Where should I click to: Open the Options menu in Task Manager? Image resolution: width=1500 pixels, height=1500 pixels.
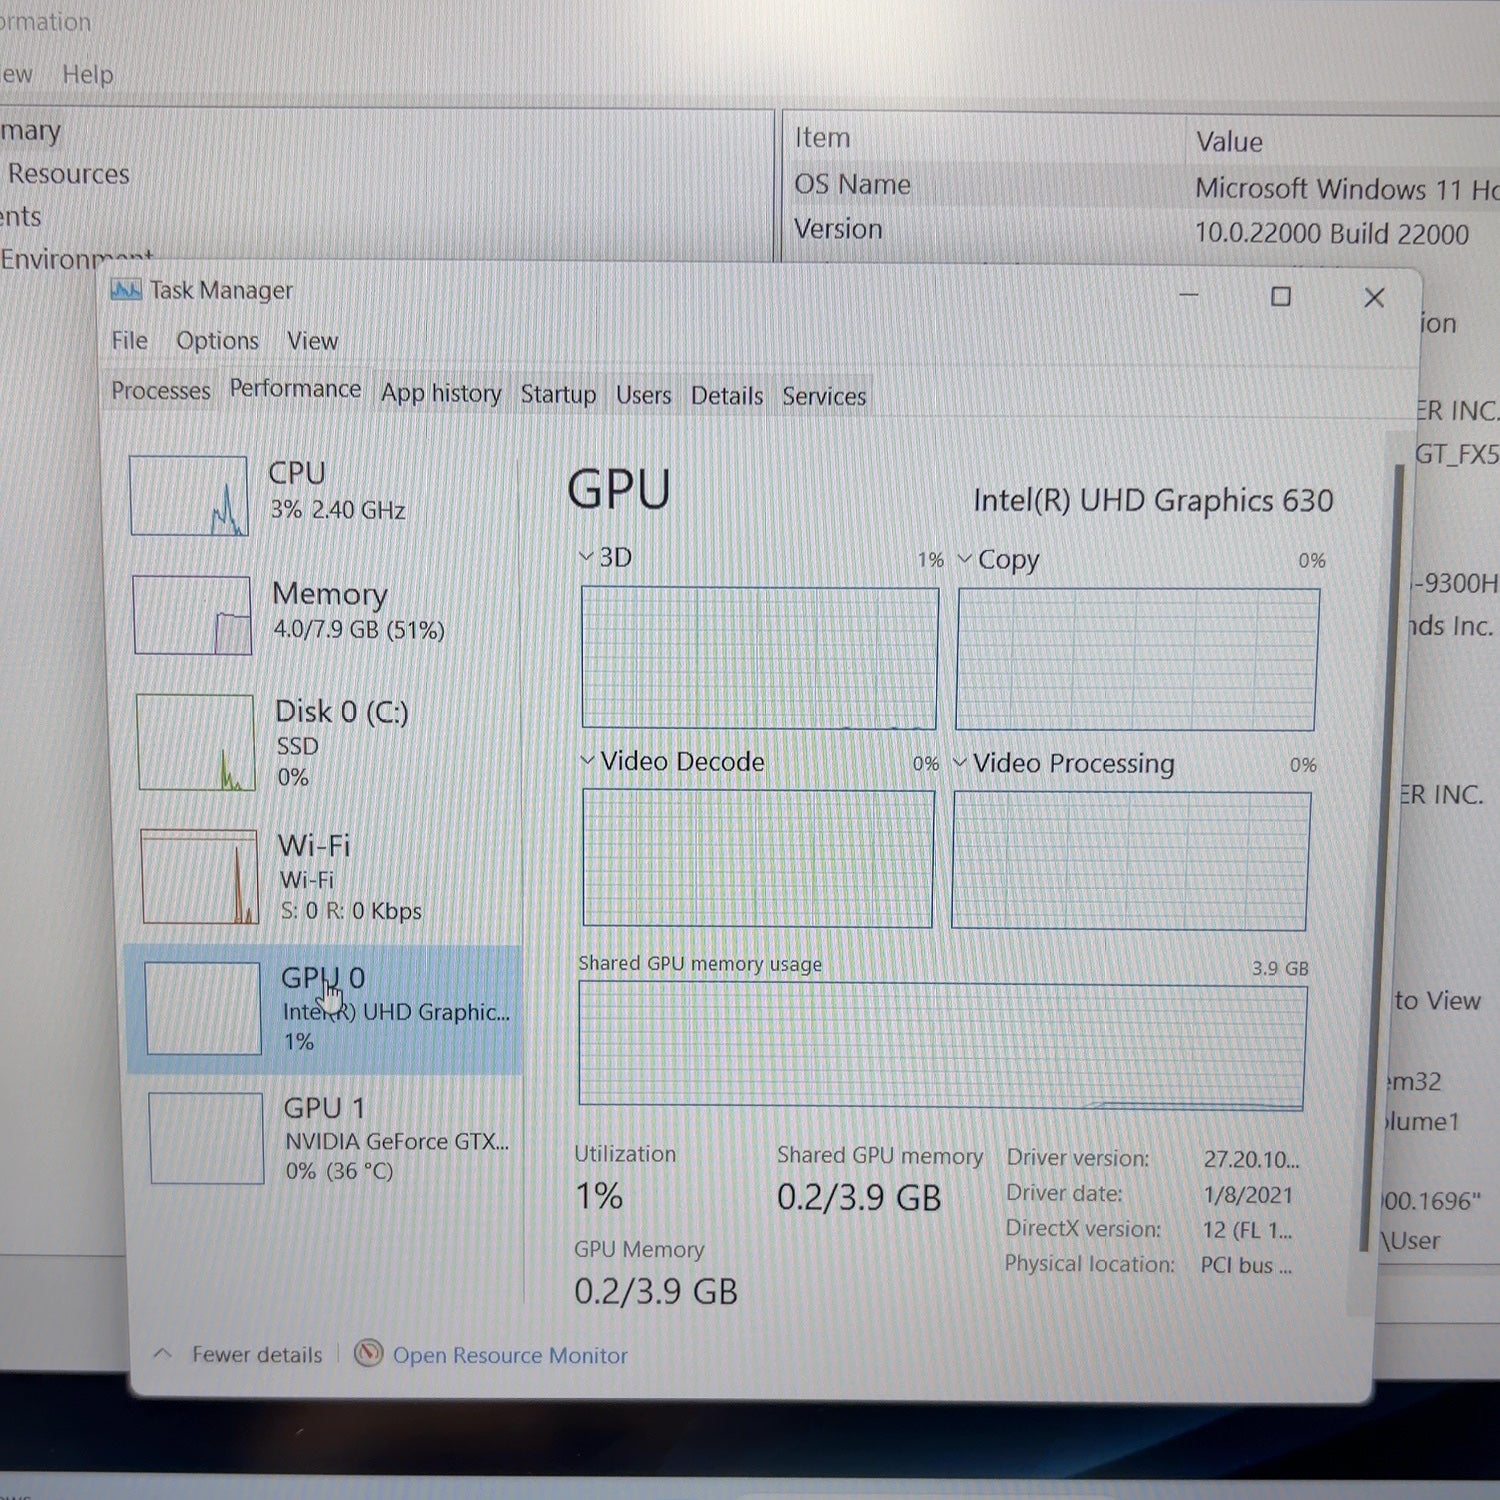click(217, 340)
